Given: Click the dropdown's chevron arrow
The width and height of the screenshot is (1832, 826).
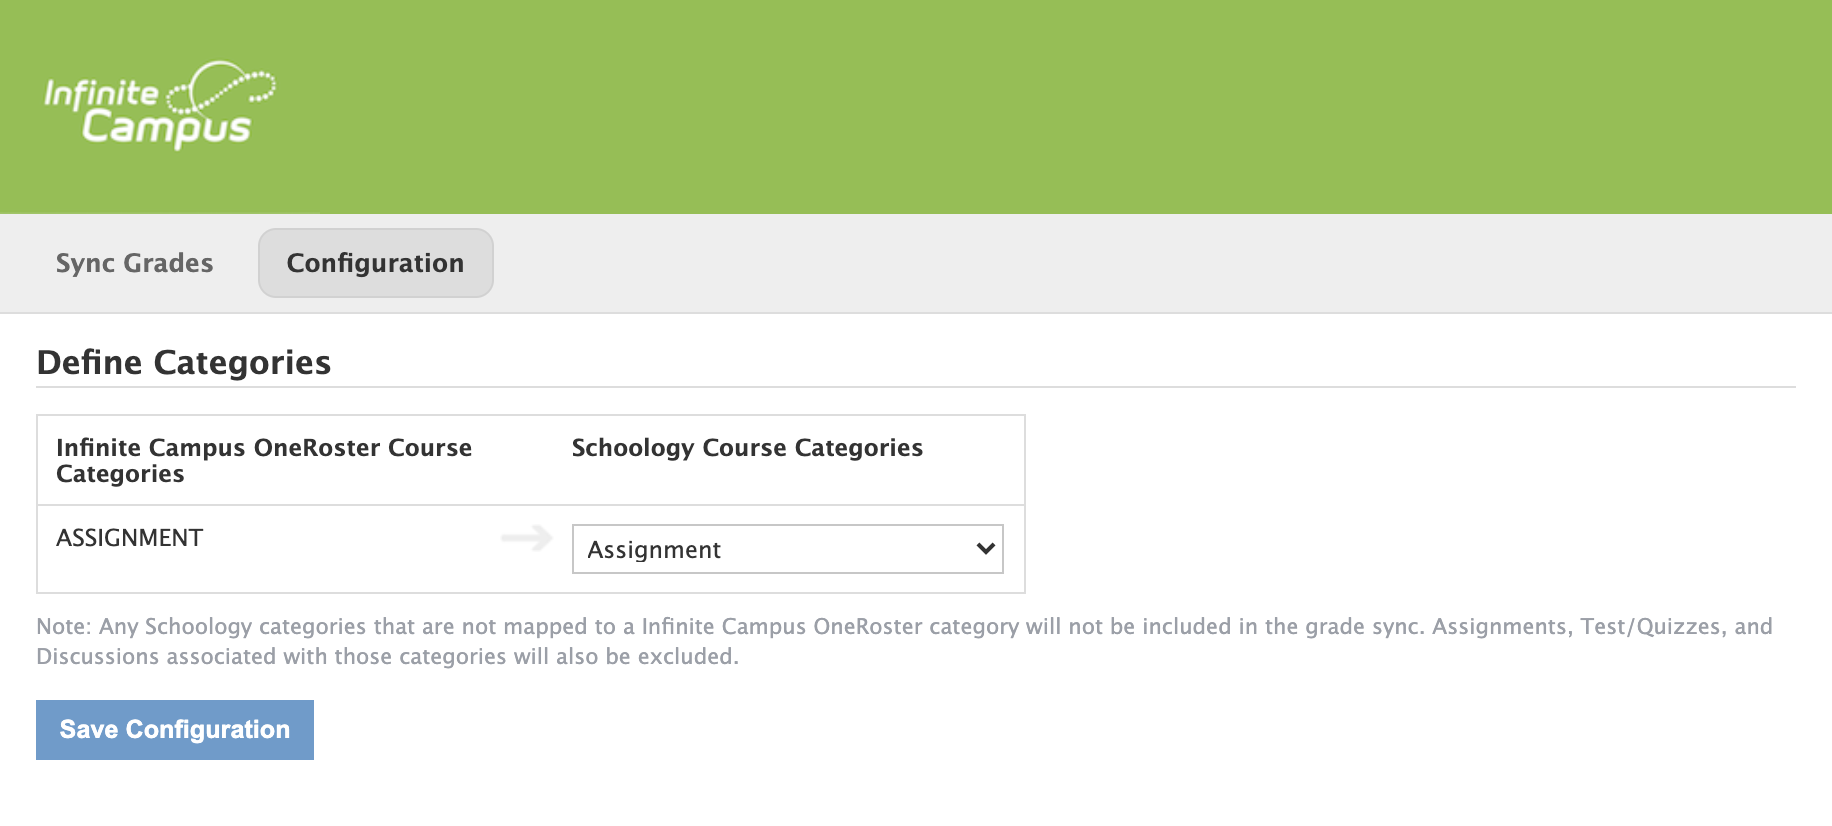Looking at the screenshot, I should tap(985, 549).
